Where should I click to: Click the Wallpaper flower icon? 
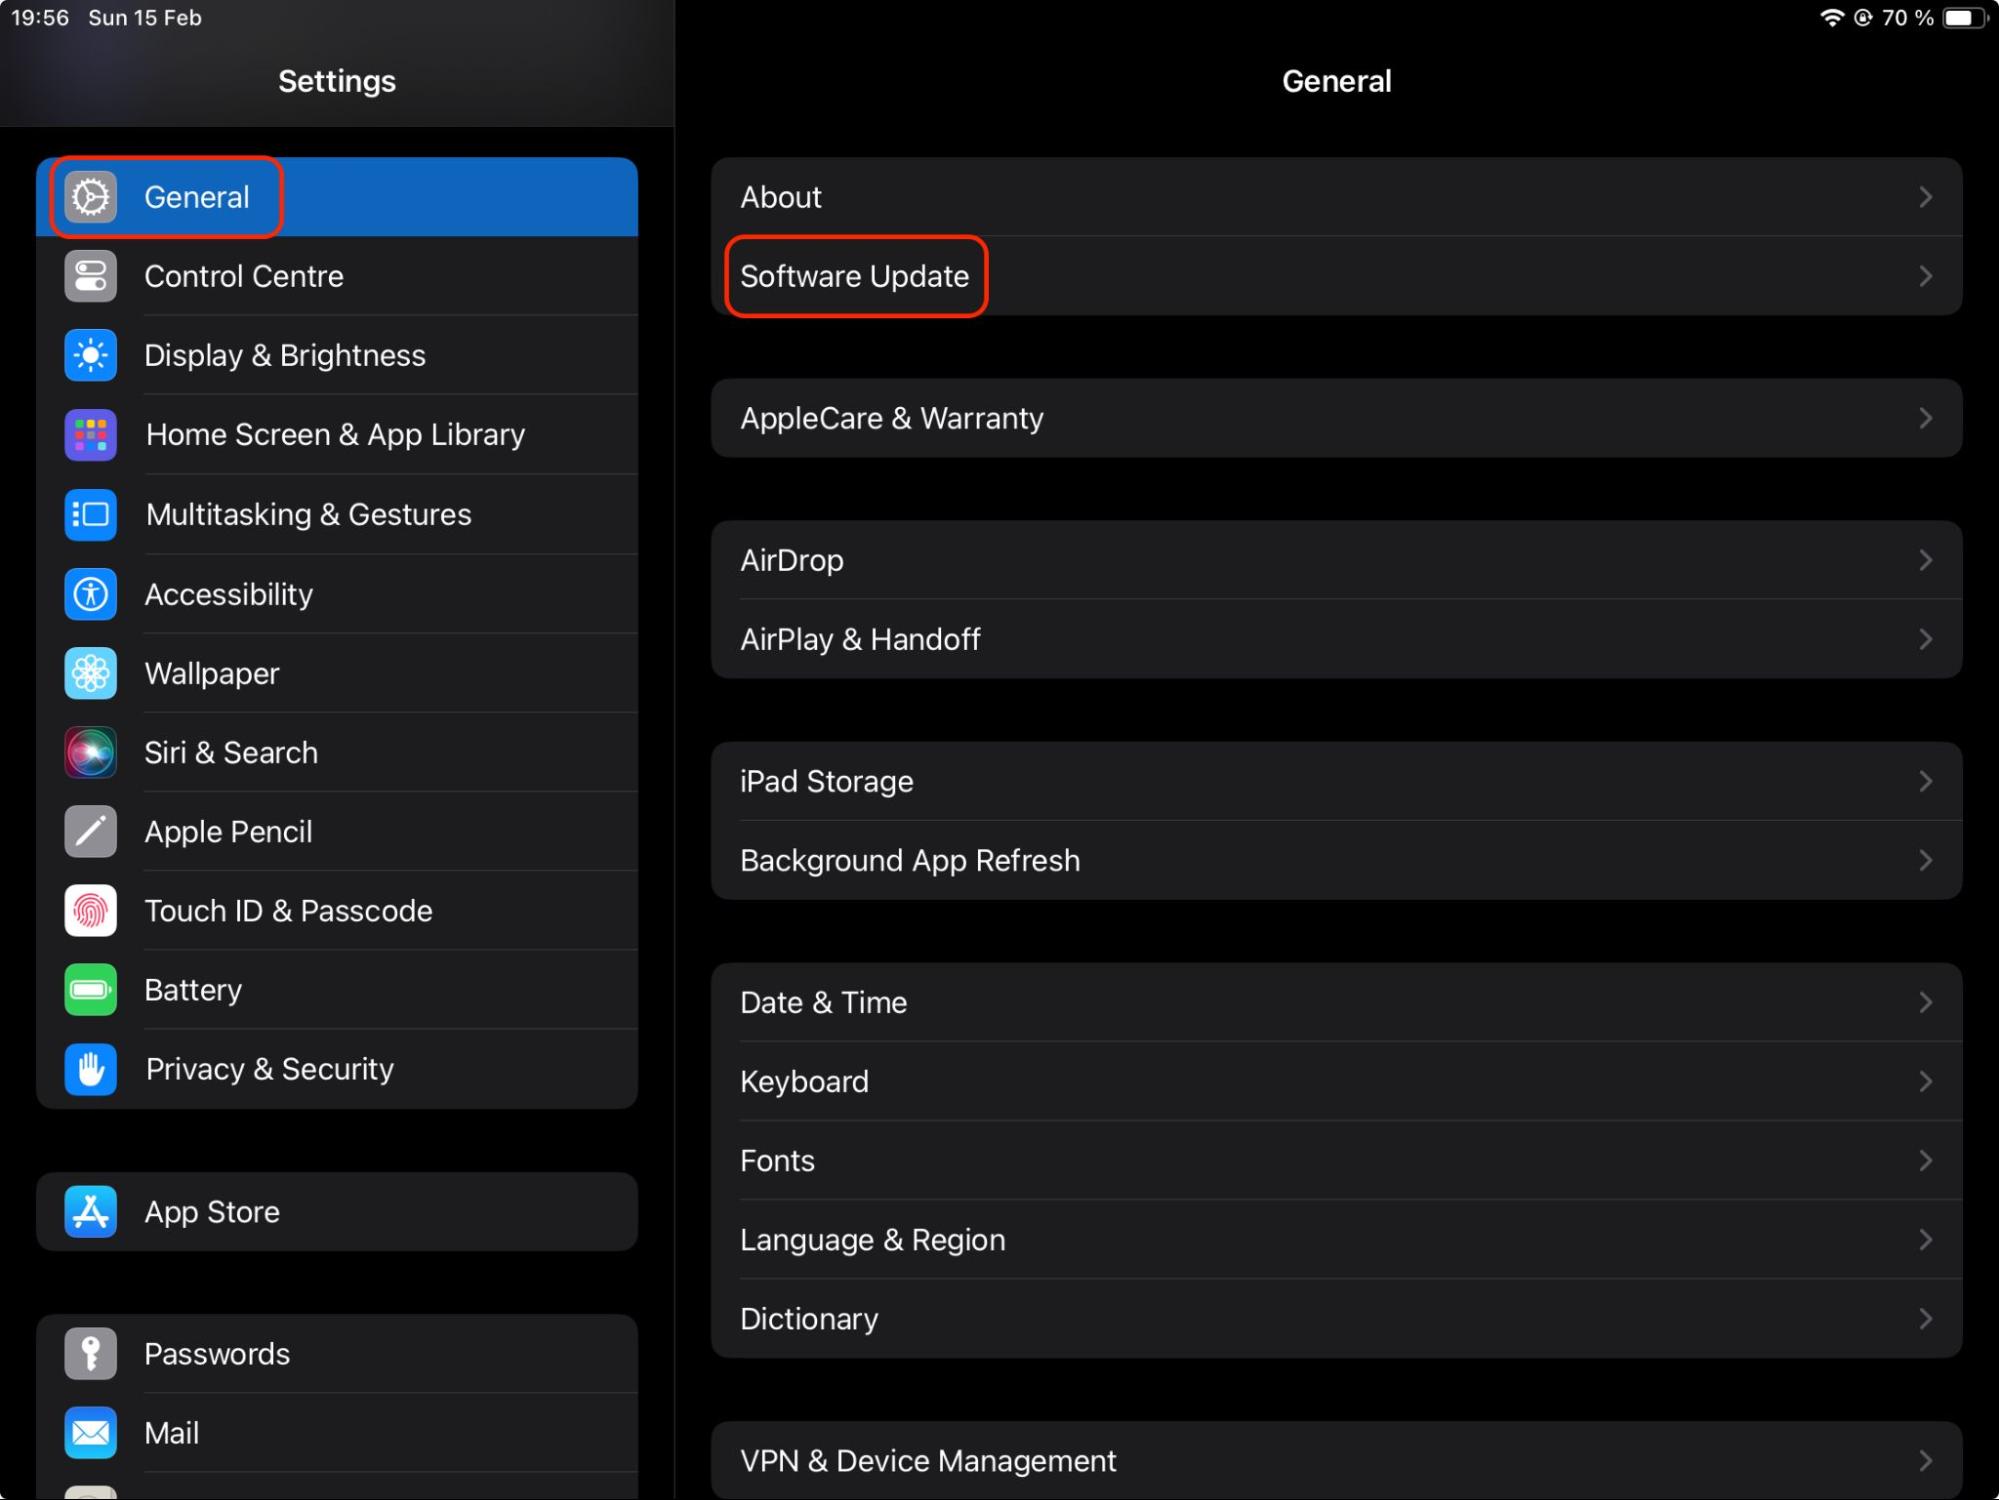click(x=90, y=673)
